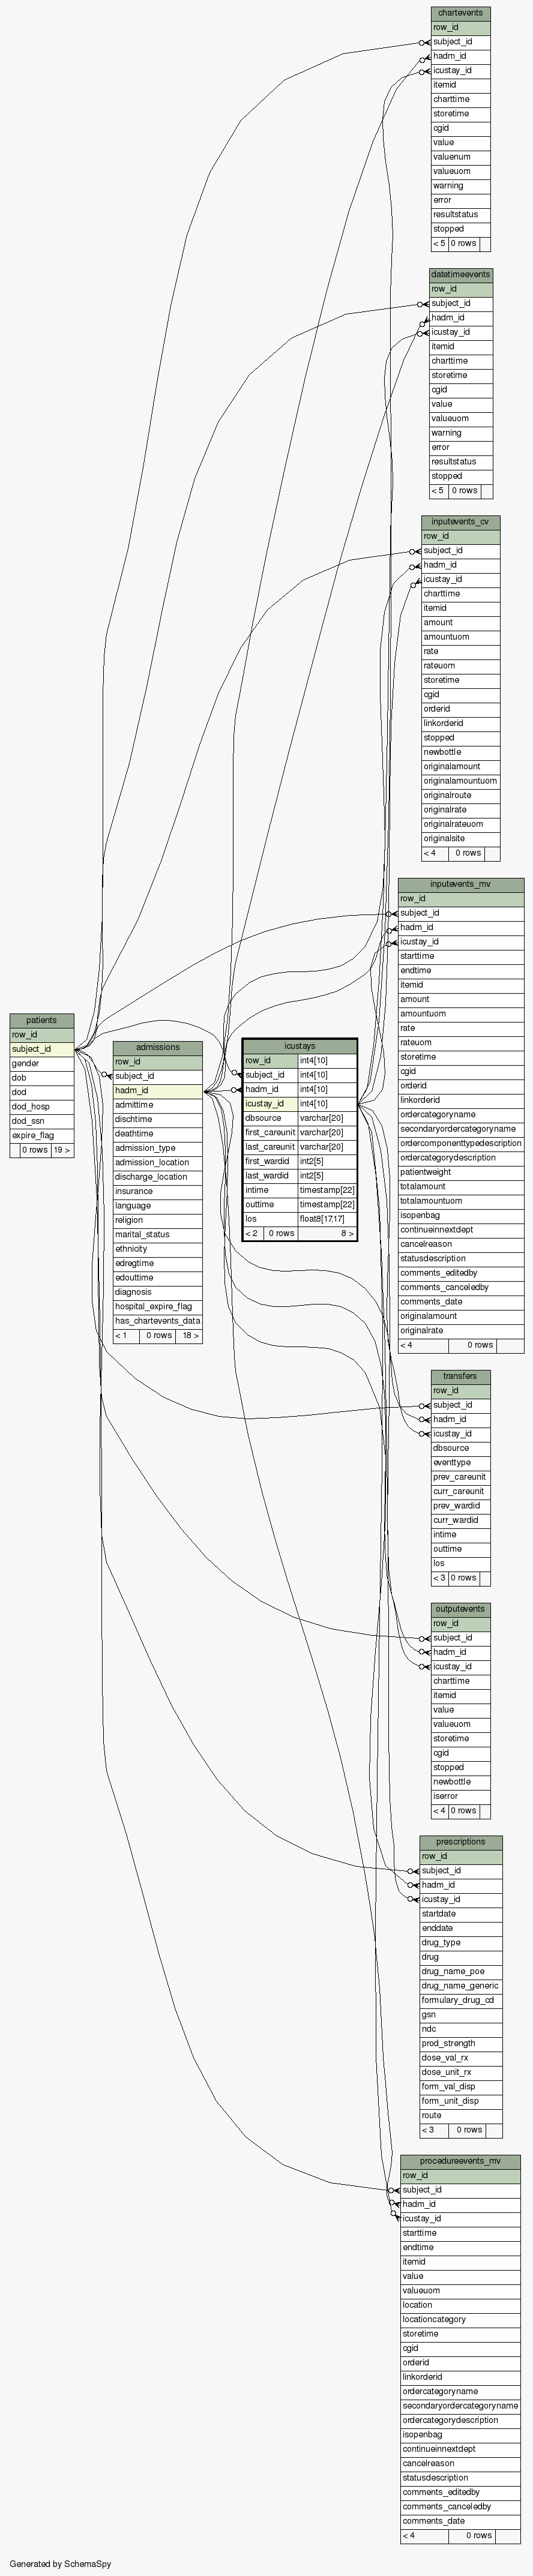
Task: Click the originalsite column in inputevents_cv
Action: tap(460, 838)
